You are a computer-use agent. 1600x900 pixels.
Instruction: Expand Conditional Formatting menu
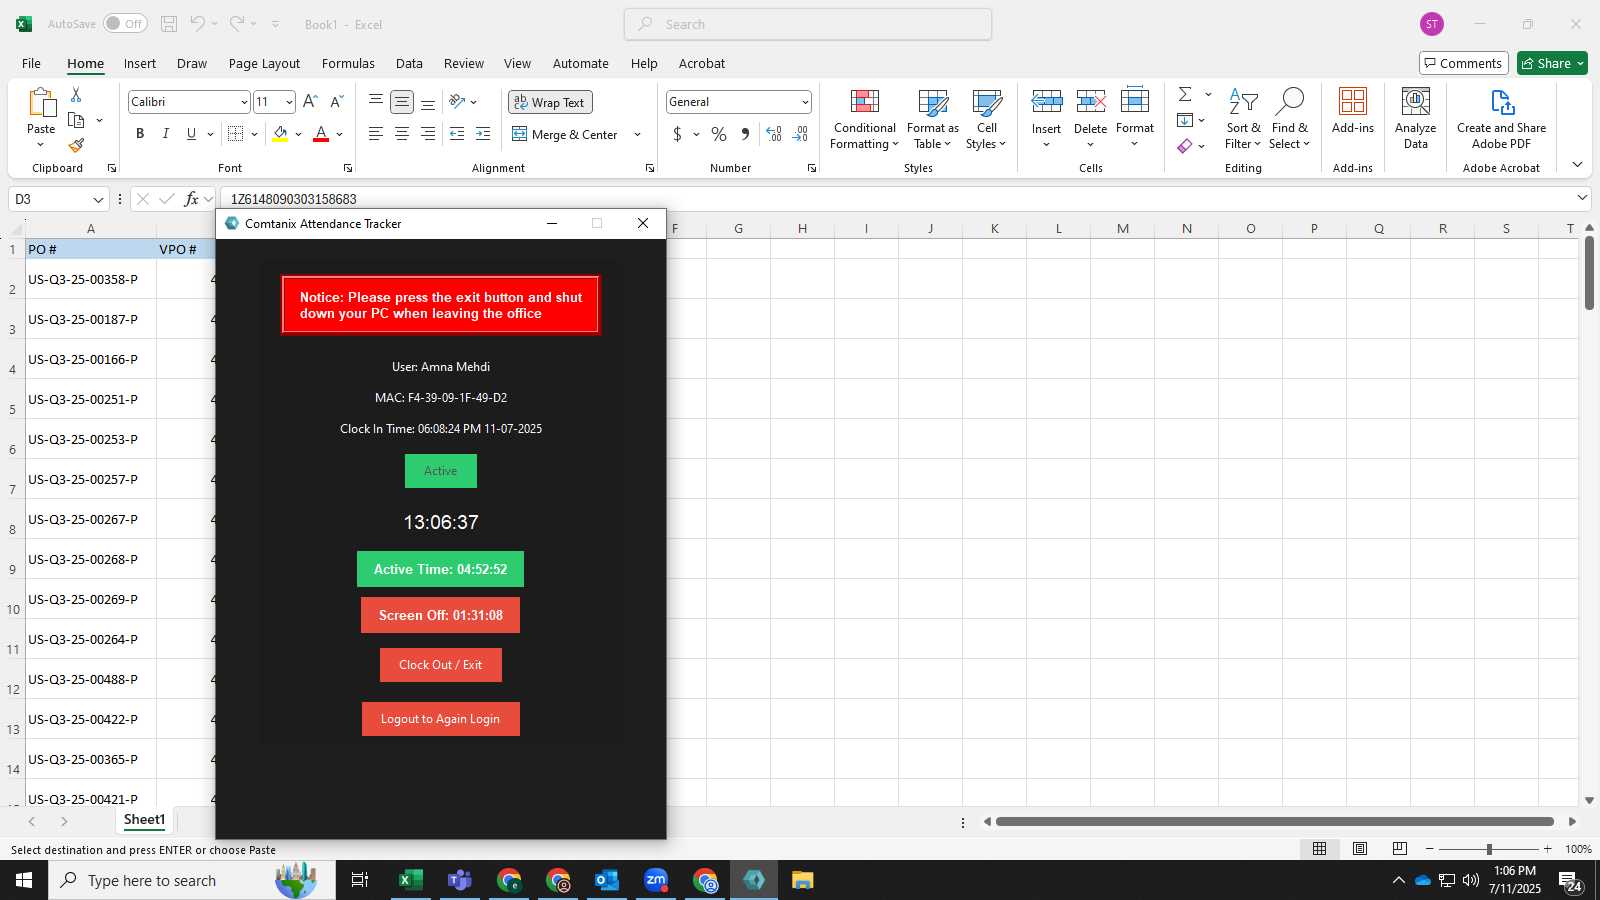coord(865,120)
